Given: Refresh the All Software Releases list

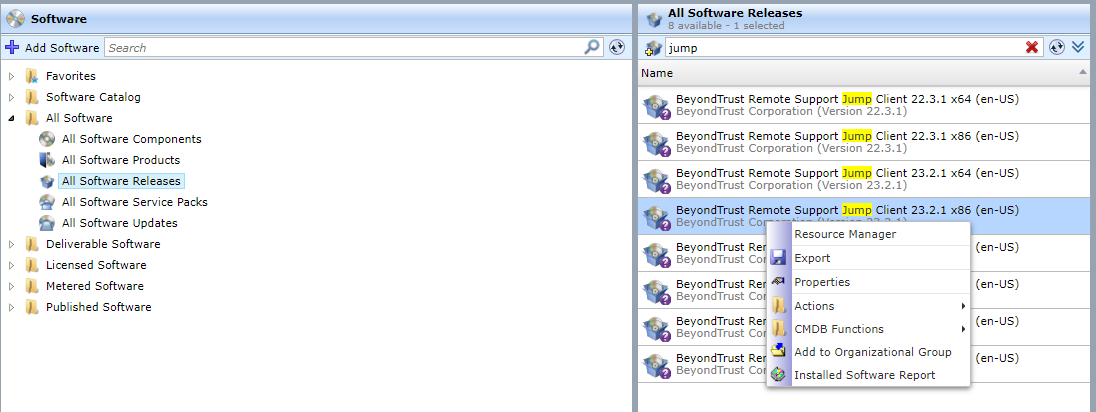Looking at the screenshot, I should pyautogui.click(x=1057, y=48).
